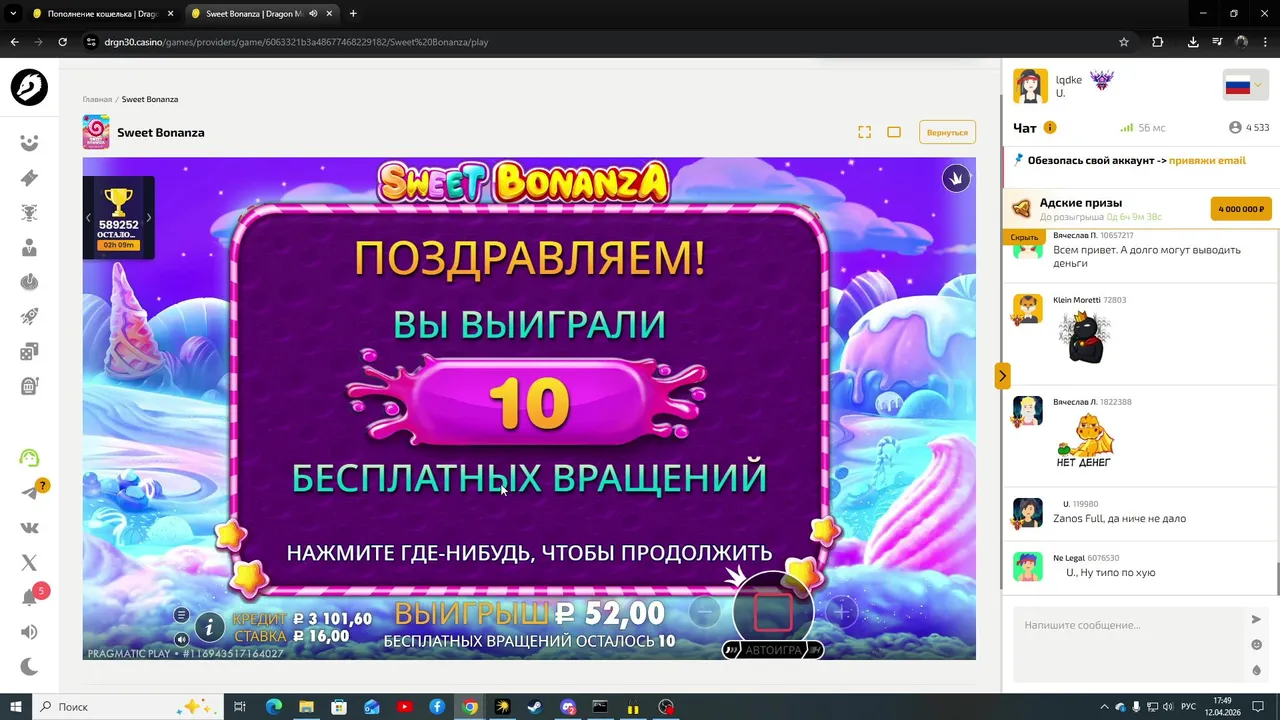1280x720 pixels.
Task: Open YouTube from the taskbar
Action: (404, 707)
